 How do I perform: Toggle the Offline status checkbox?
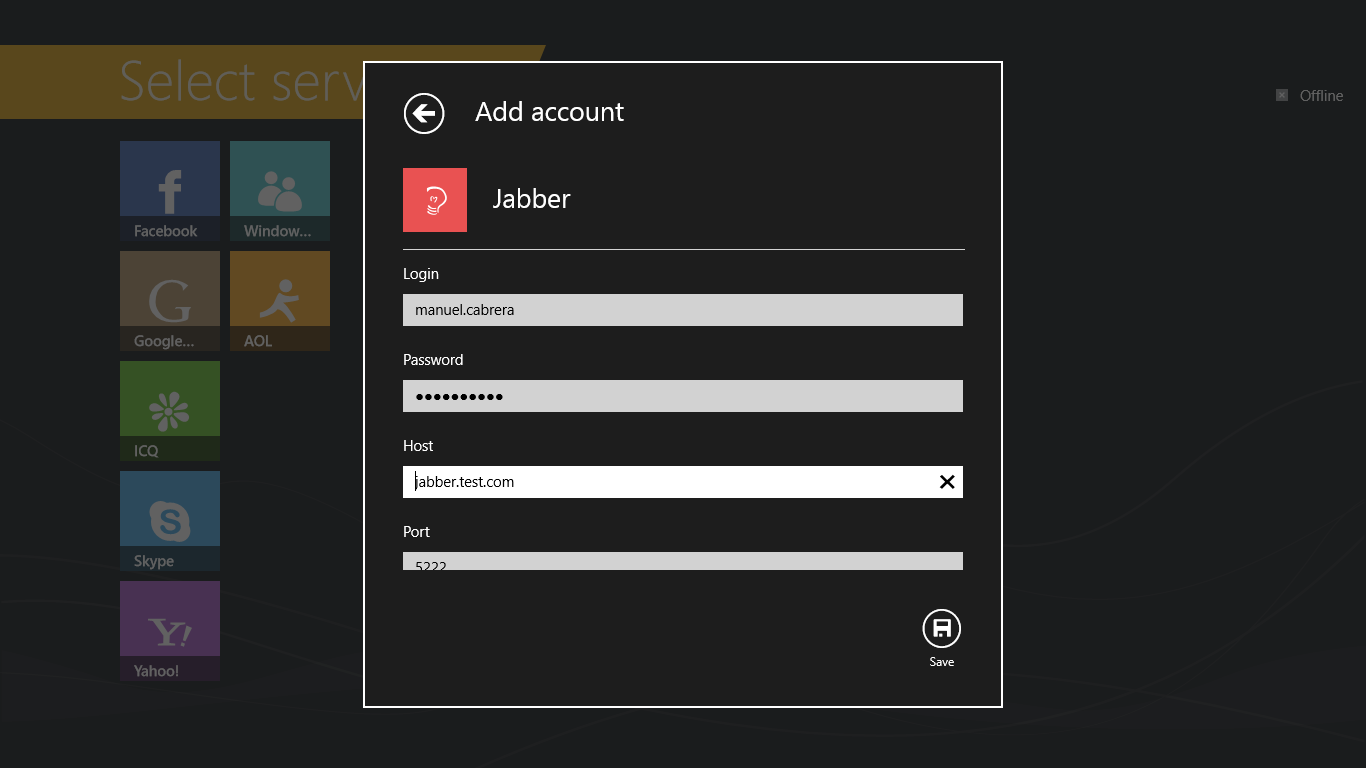1282,95
